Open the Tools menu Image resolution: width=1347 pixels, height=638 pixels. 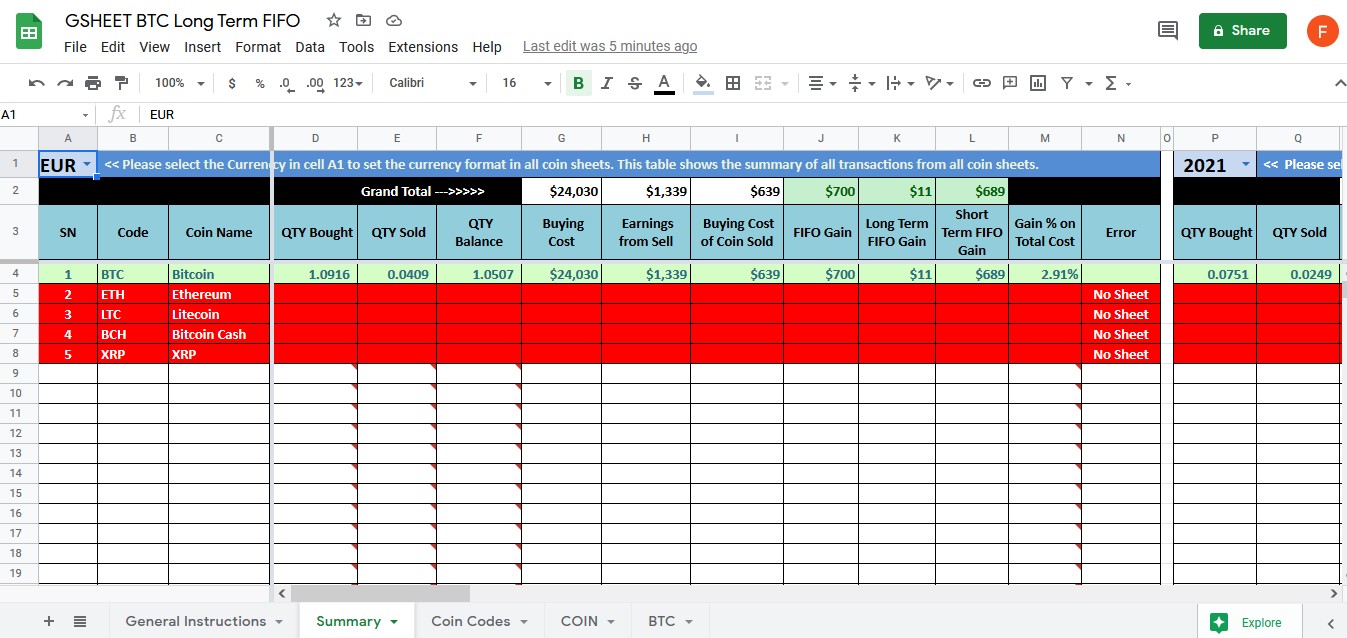coord(356,47)
